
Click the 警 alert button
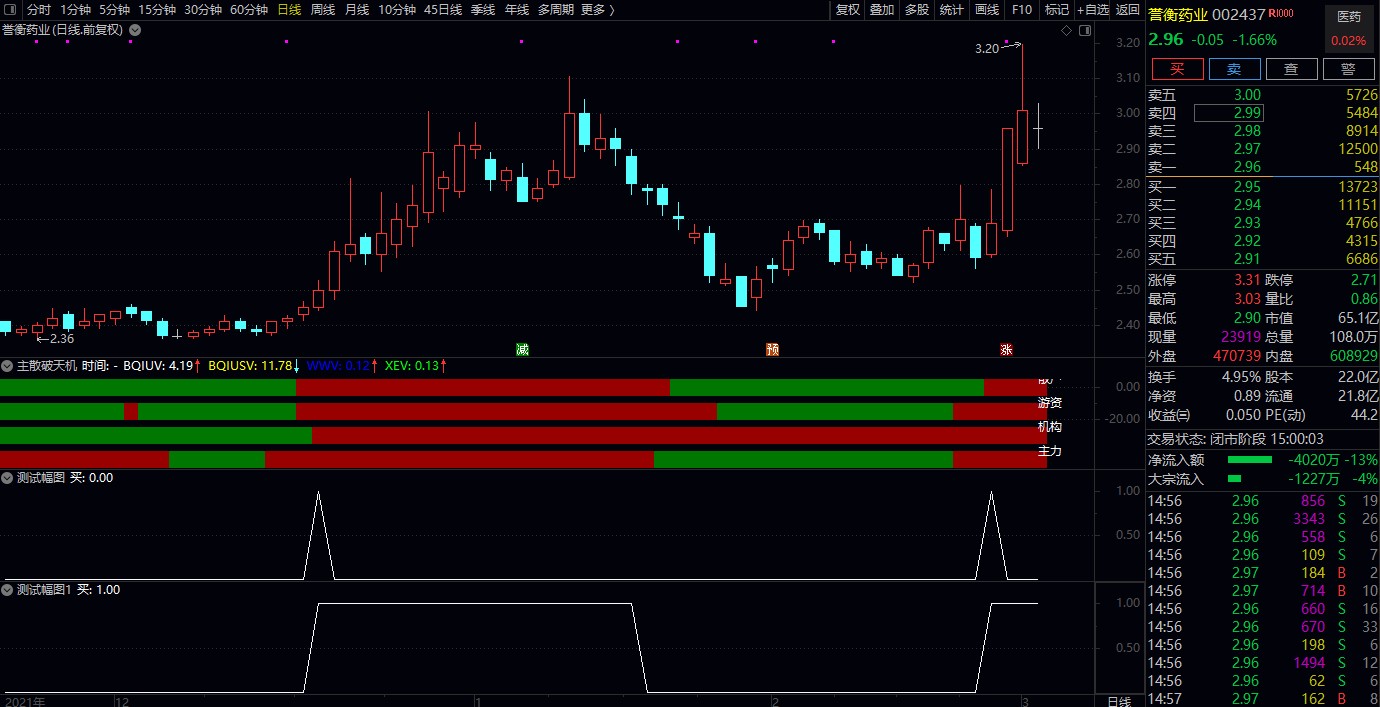coord(1348,69)
